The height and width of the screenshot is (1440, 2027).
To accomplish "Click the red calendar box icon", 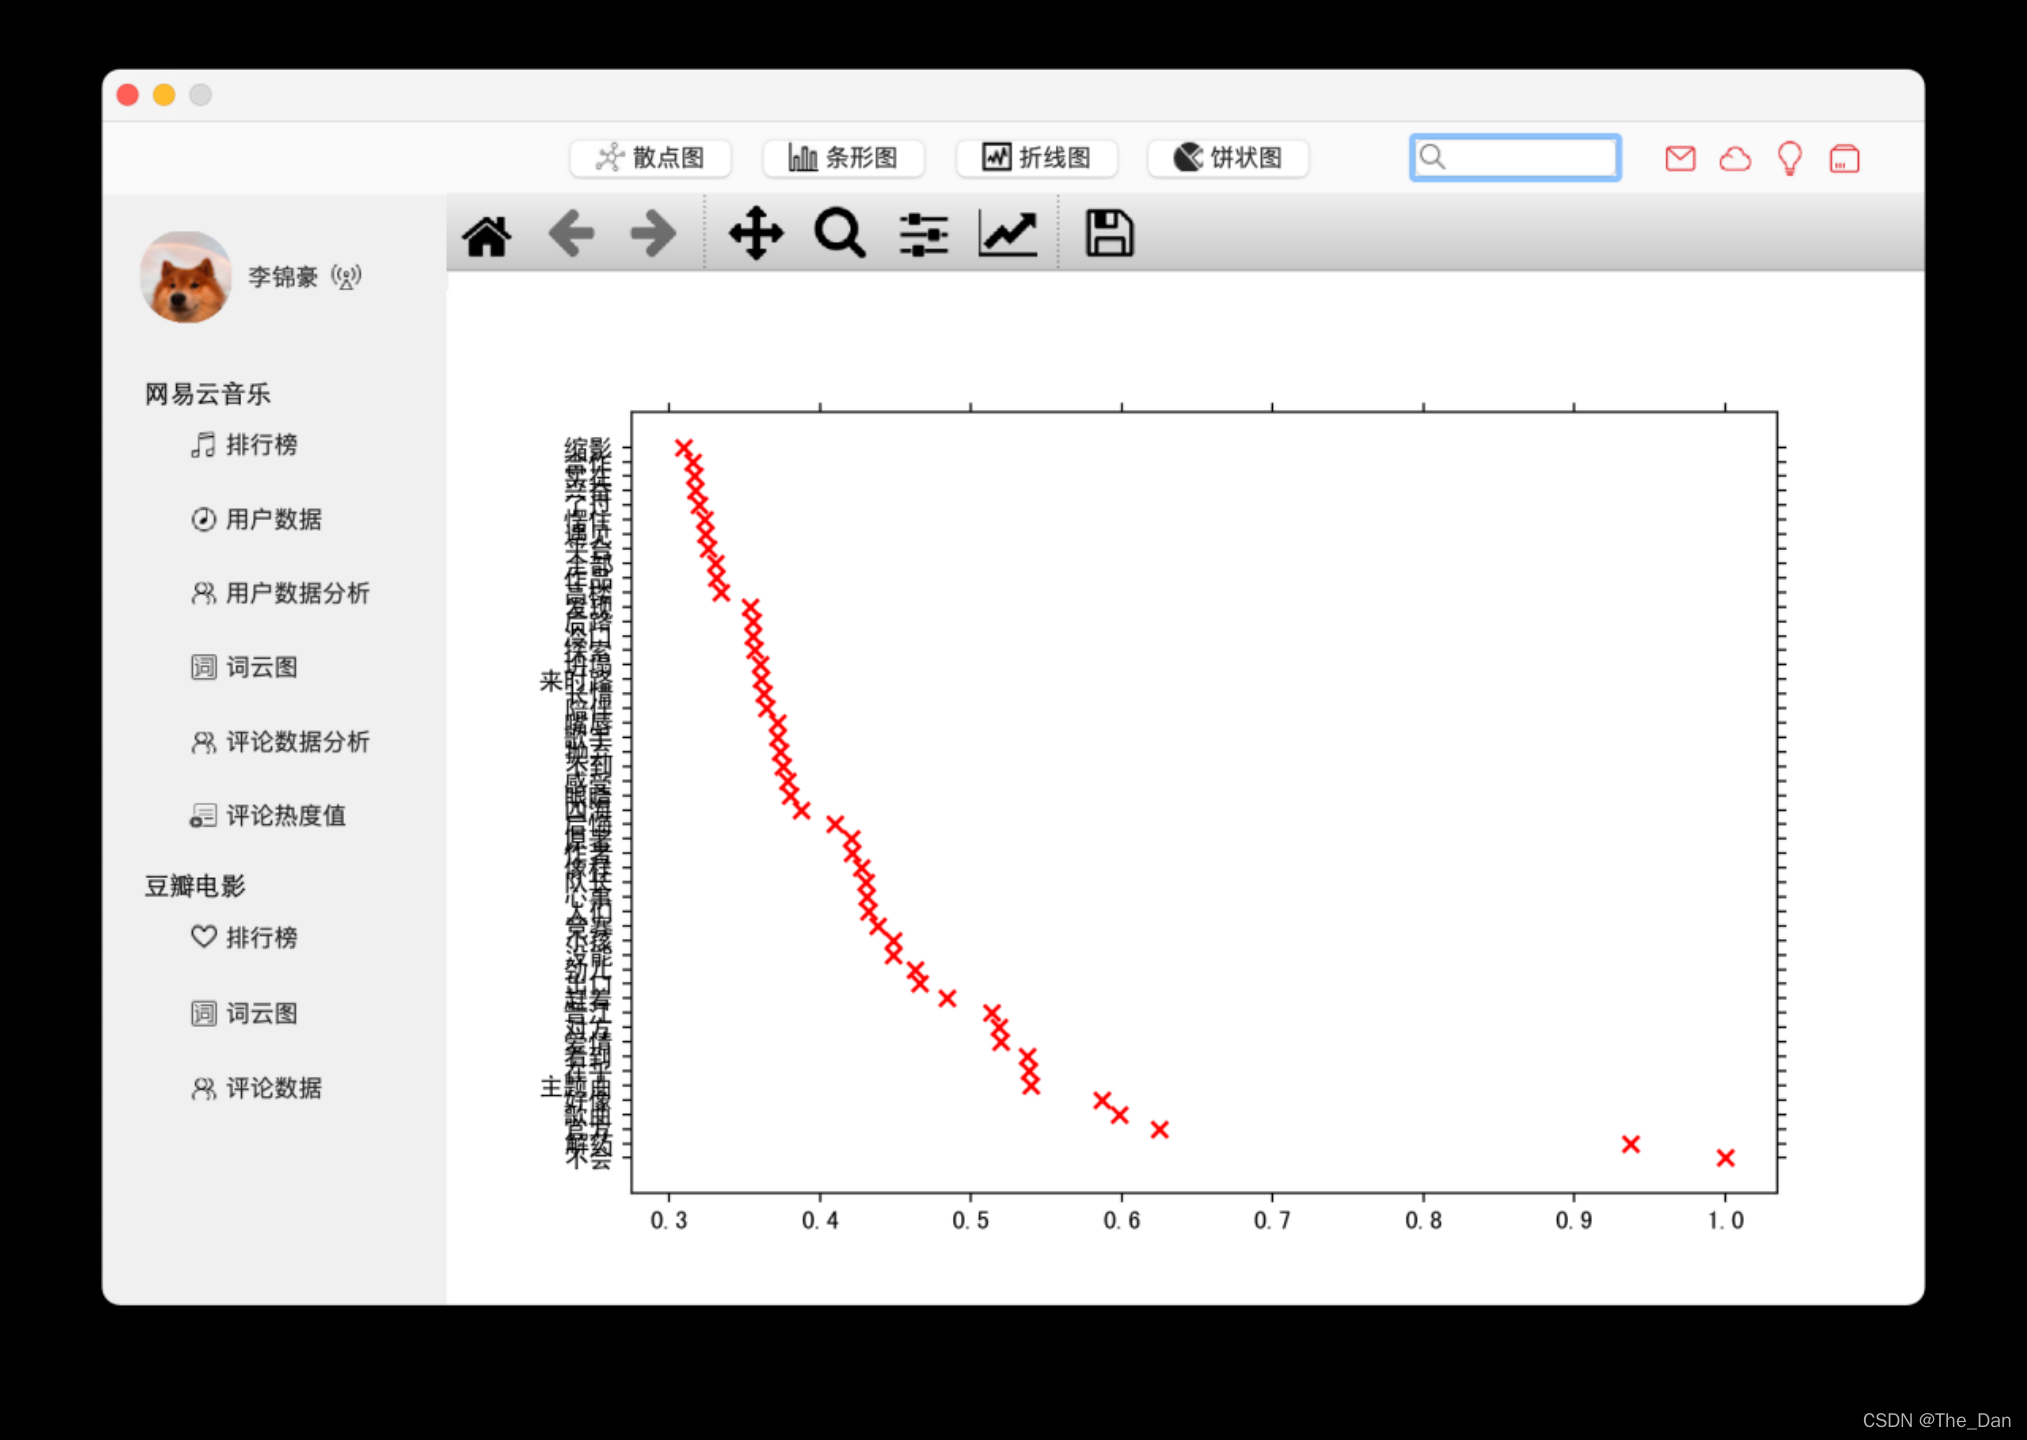I will point(1844,159).
